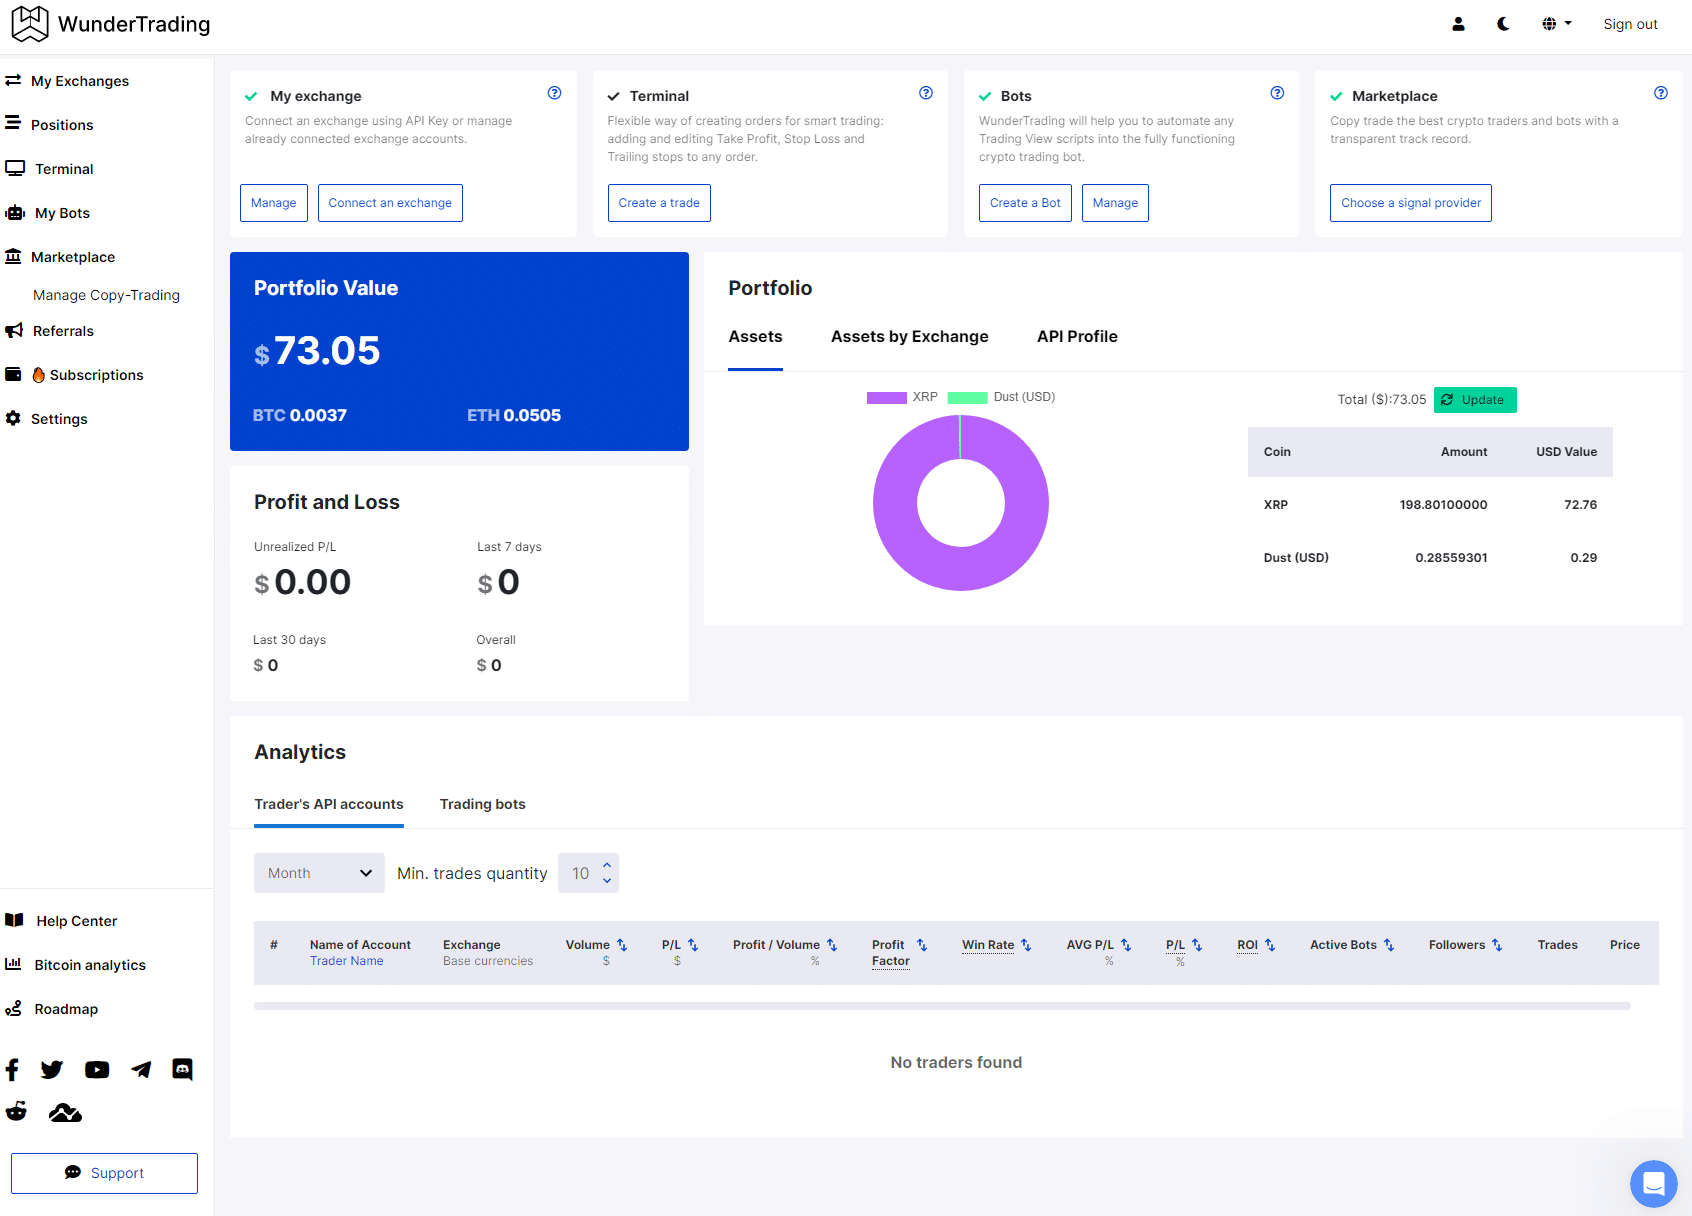This screenshot has width=1692, height=1216.
Task: Toggle XRP legend color swatch
Action: tap(887, 397)
